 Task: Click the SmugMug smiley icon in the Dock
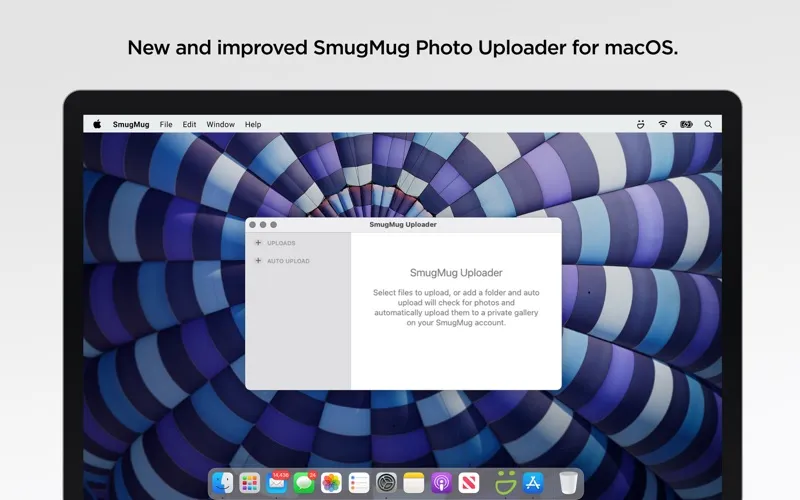click(505, 483)
